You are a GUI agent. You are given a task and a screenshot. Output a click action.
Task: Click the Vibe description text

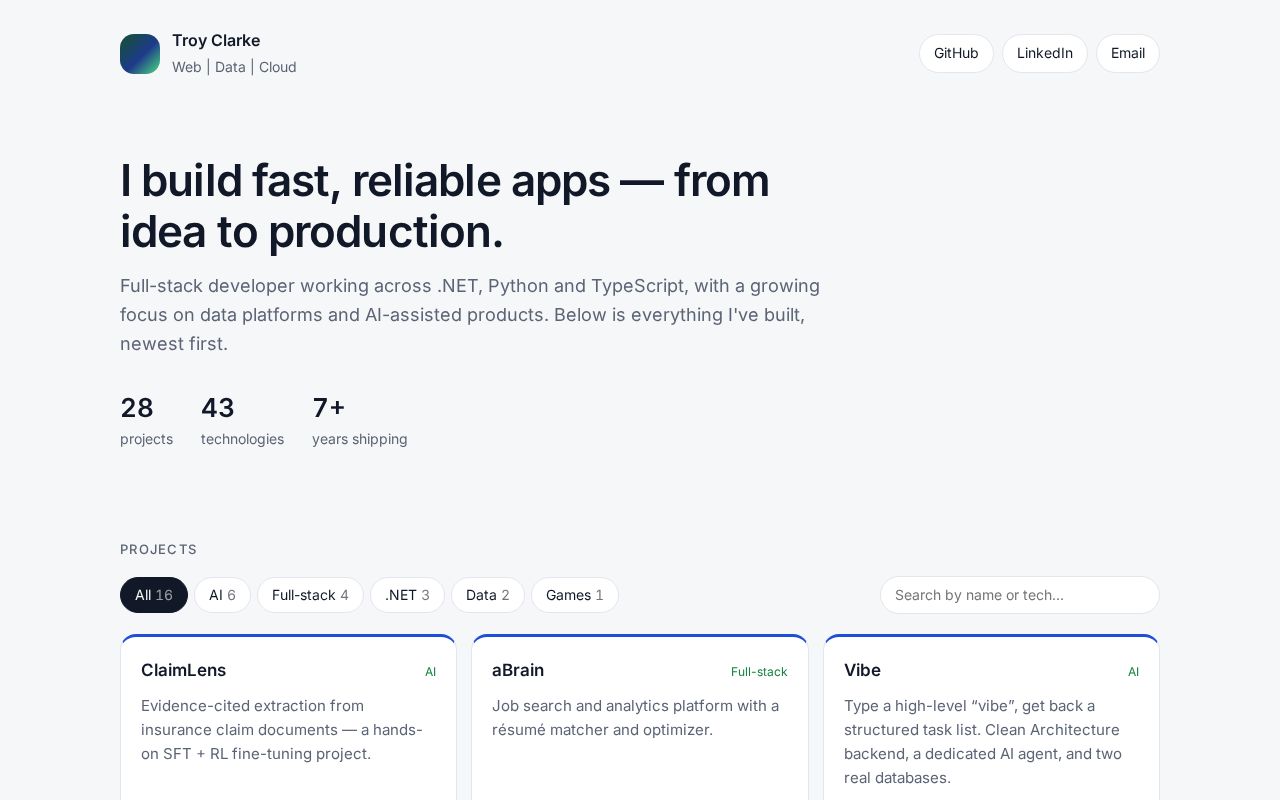[x=983, y=742]
